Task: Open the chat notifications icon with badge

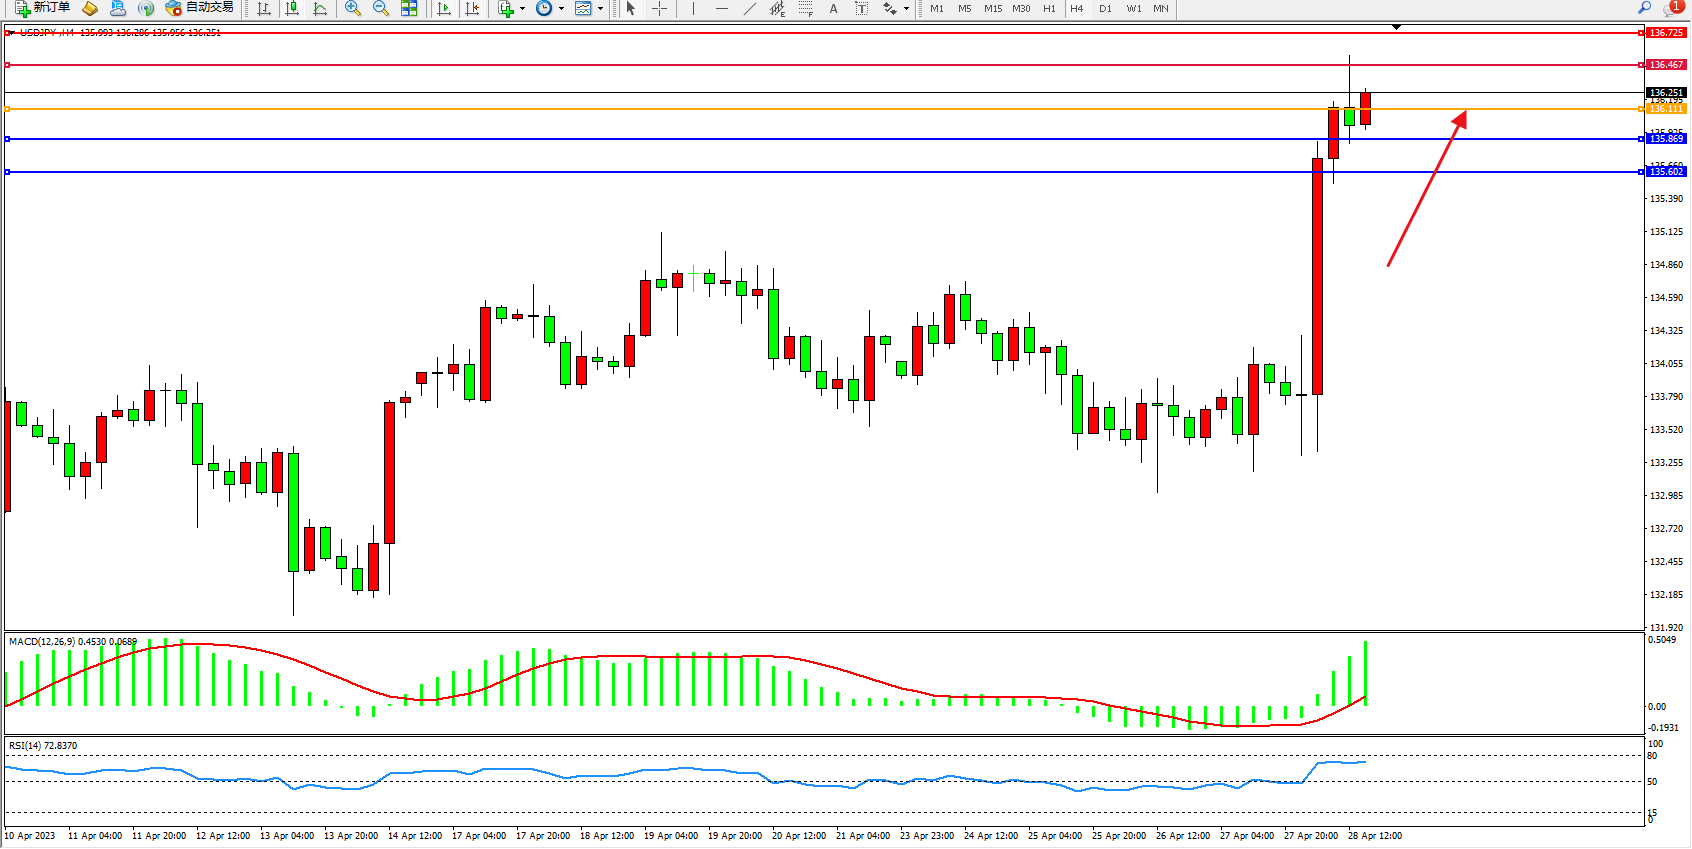Action: pyautogui.click(x=1671, y=8)
